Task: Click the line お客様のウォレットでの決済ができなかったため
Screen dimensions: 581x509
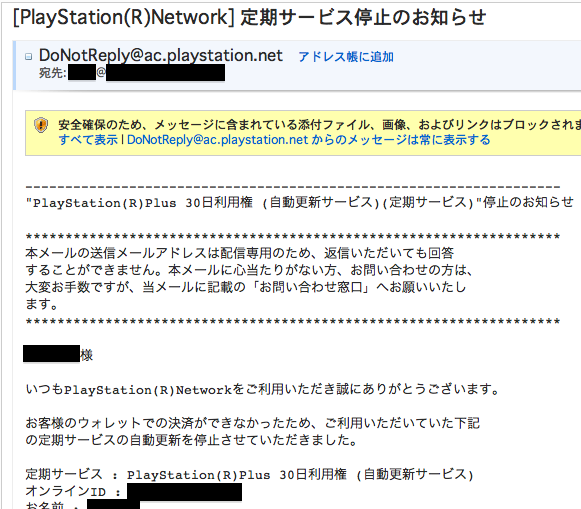Action: click(253, 423)
